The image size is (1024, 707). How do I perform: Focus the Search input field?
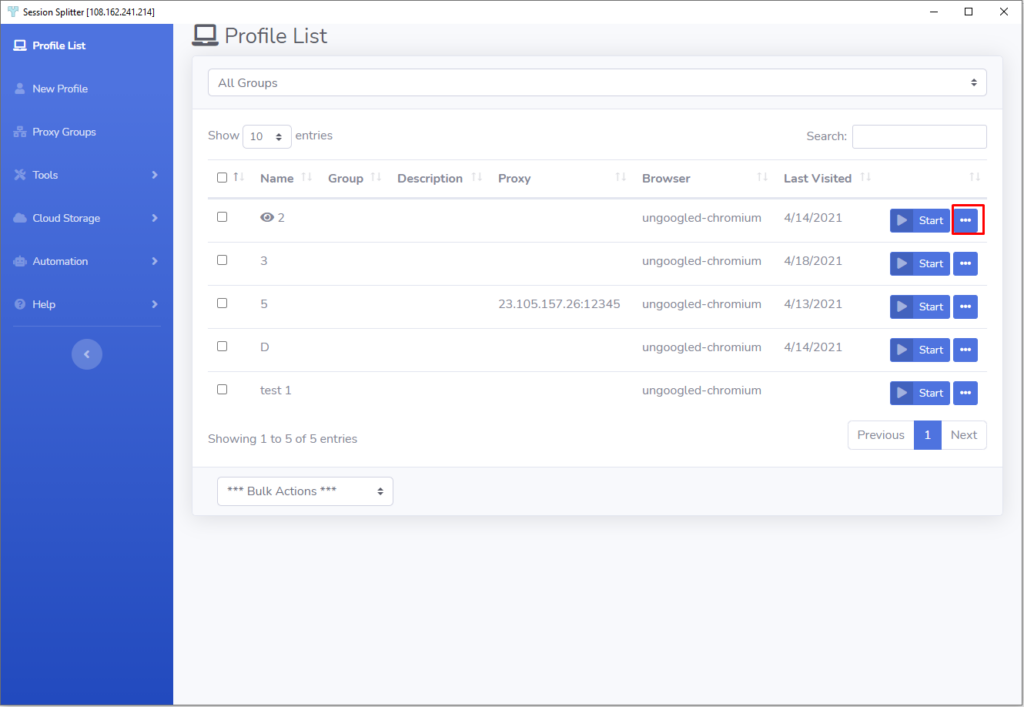pyautogui.click(x=919, y=136)
